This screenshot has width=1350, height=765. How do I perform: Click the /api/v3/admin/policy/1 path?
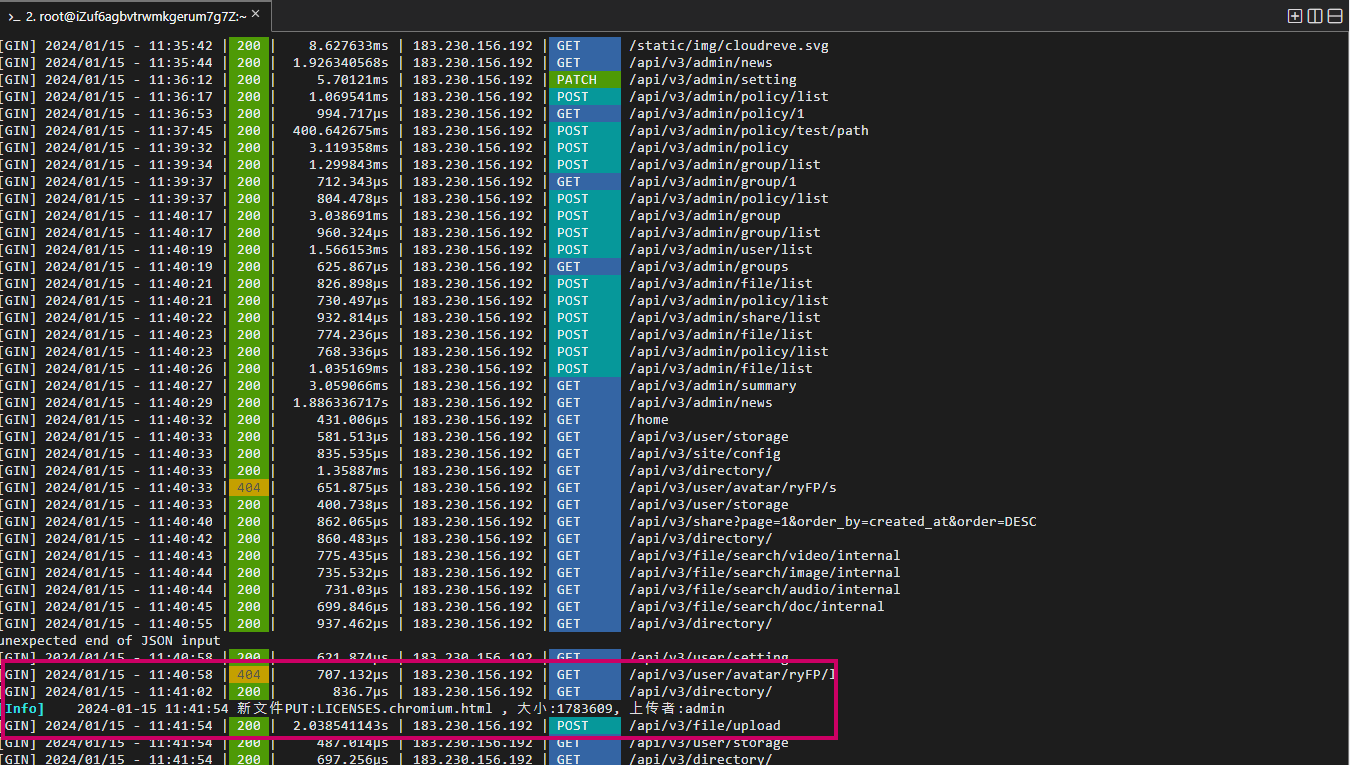click(717, 114)
